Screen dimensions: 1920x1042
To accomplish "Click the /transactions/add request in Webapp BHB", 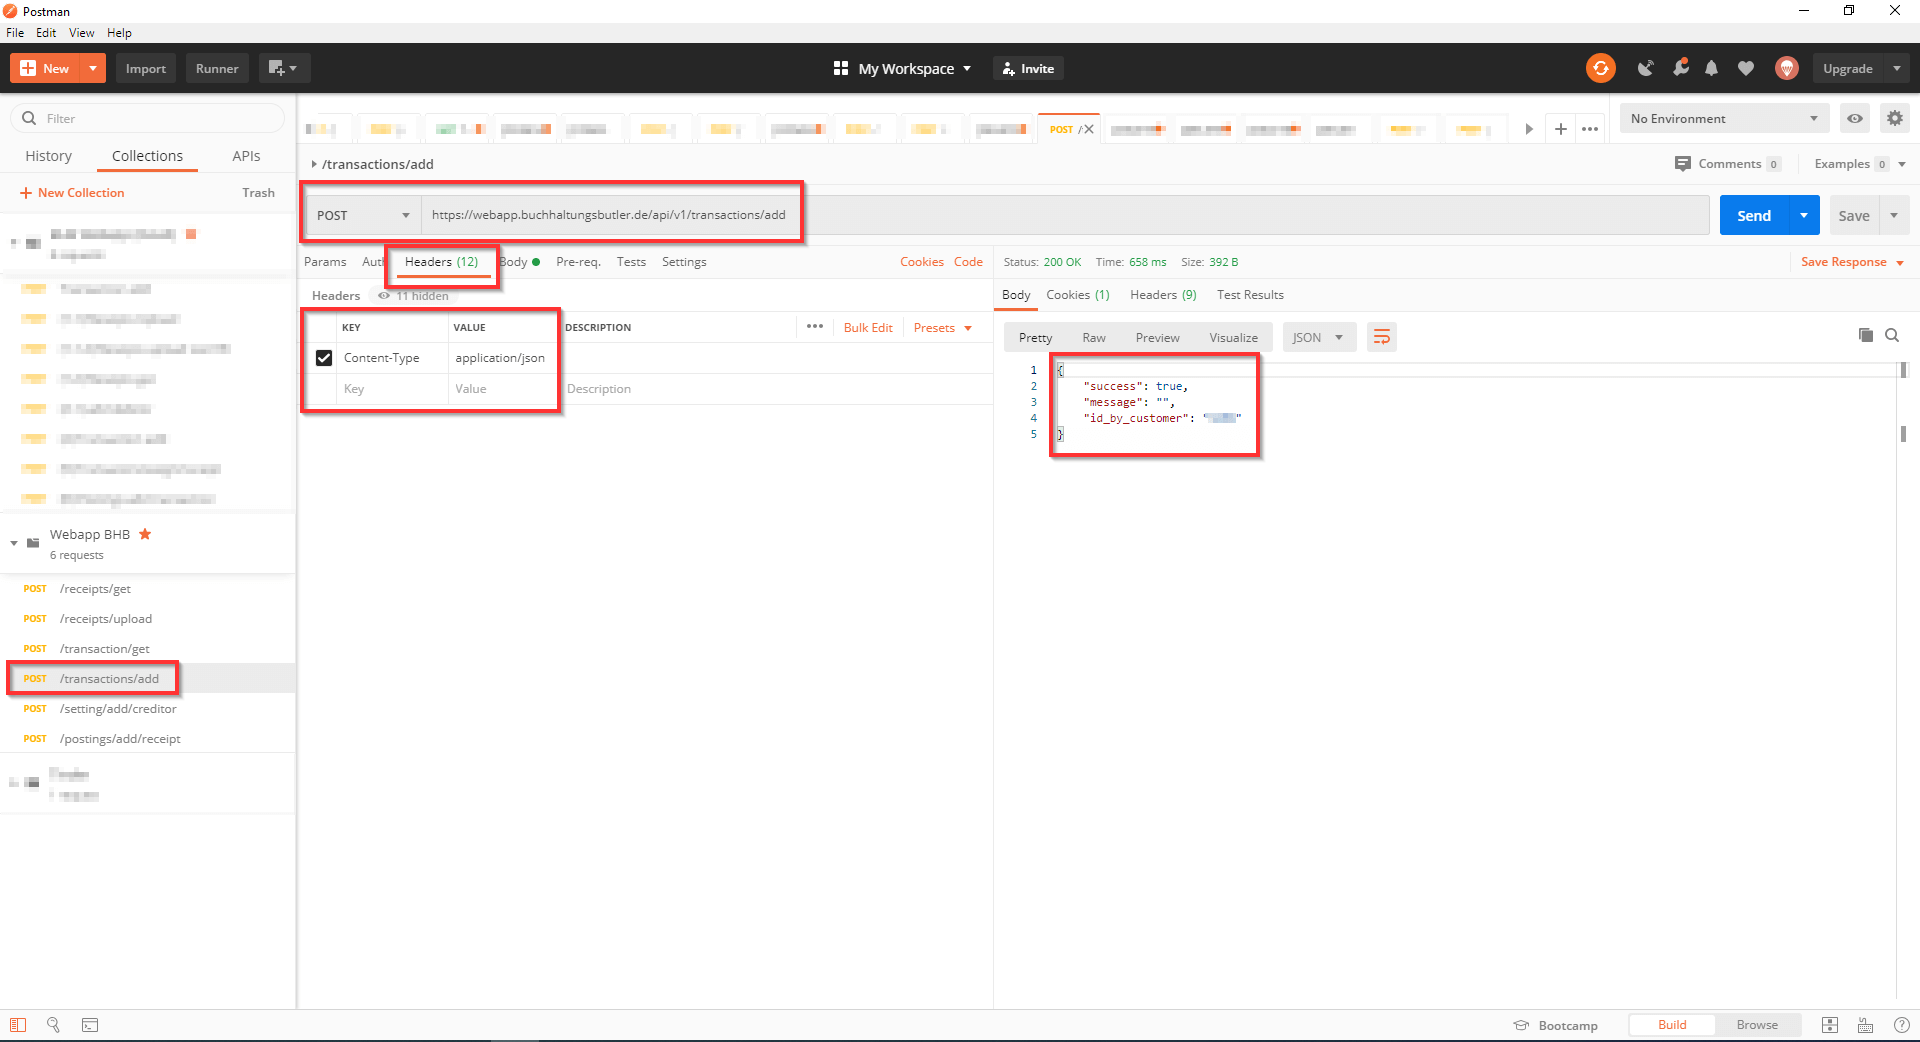I will tap(108, 678).
